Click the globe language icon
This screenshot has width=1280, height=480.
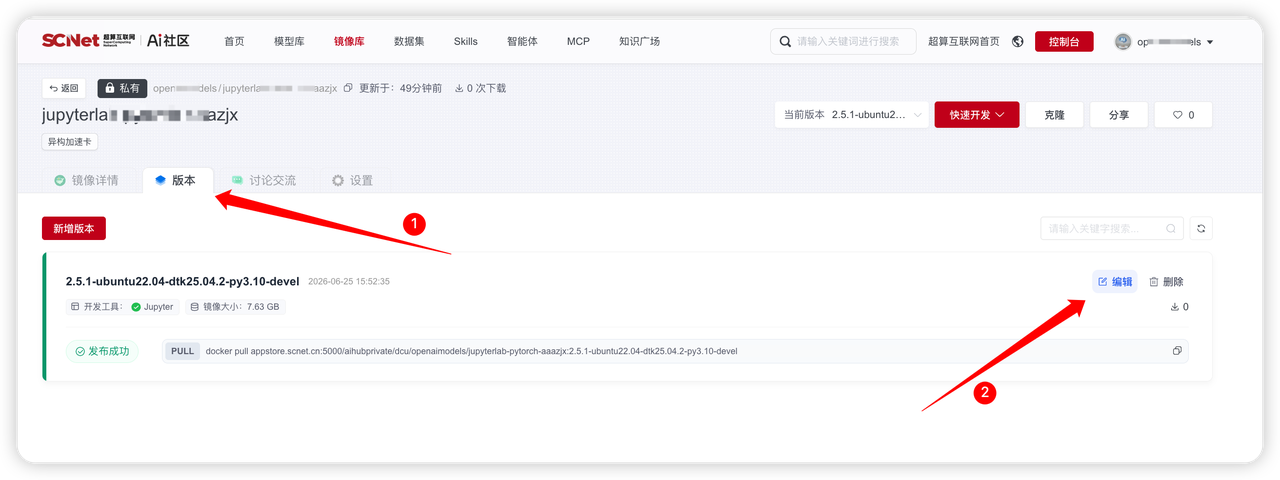(1018, 42)
